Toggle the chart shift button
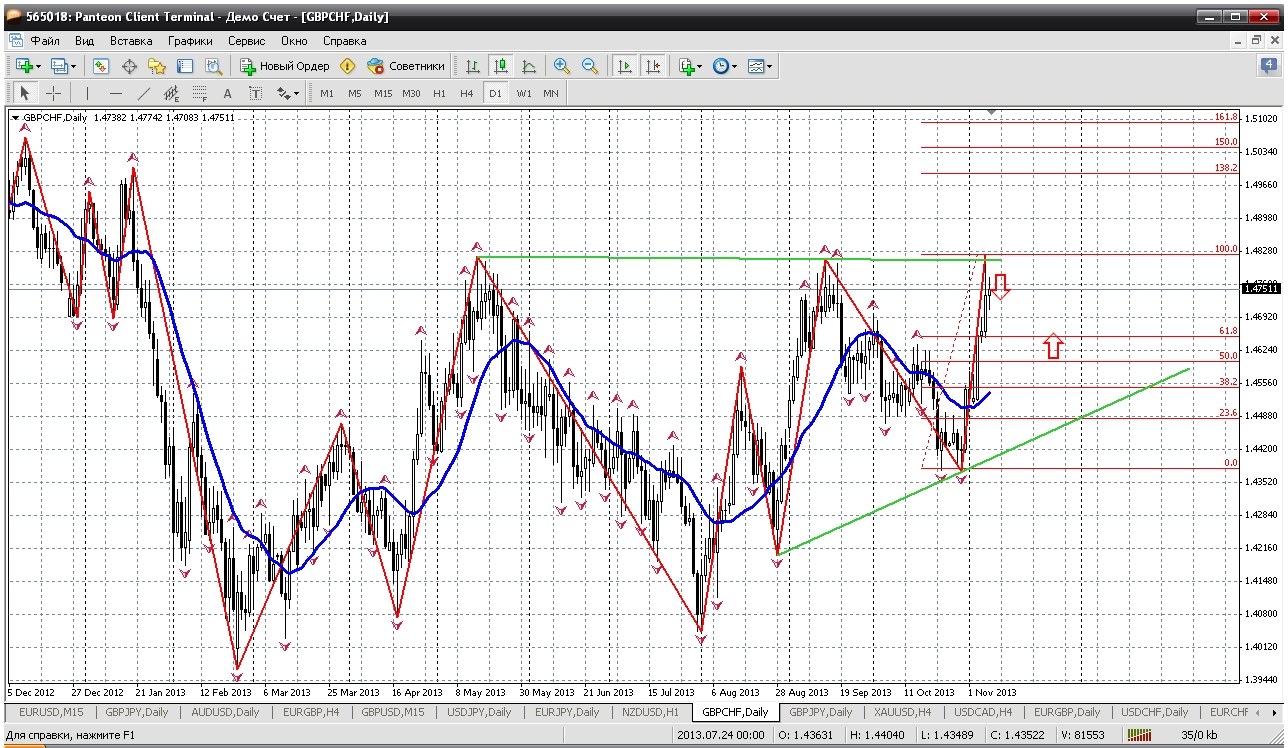Viewport: 1288px width, 748px height. 653,66
